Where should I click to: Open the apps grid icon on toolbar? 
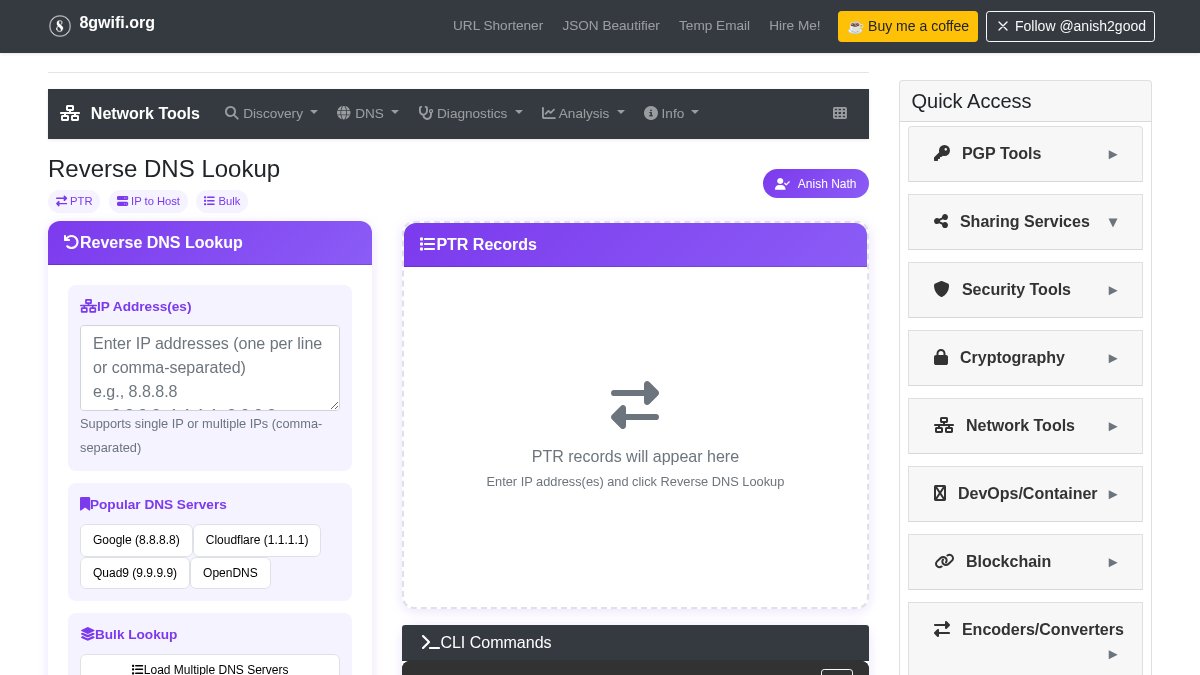(x=840, y=113)
